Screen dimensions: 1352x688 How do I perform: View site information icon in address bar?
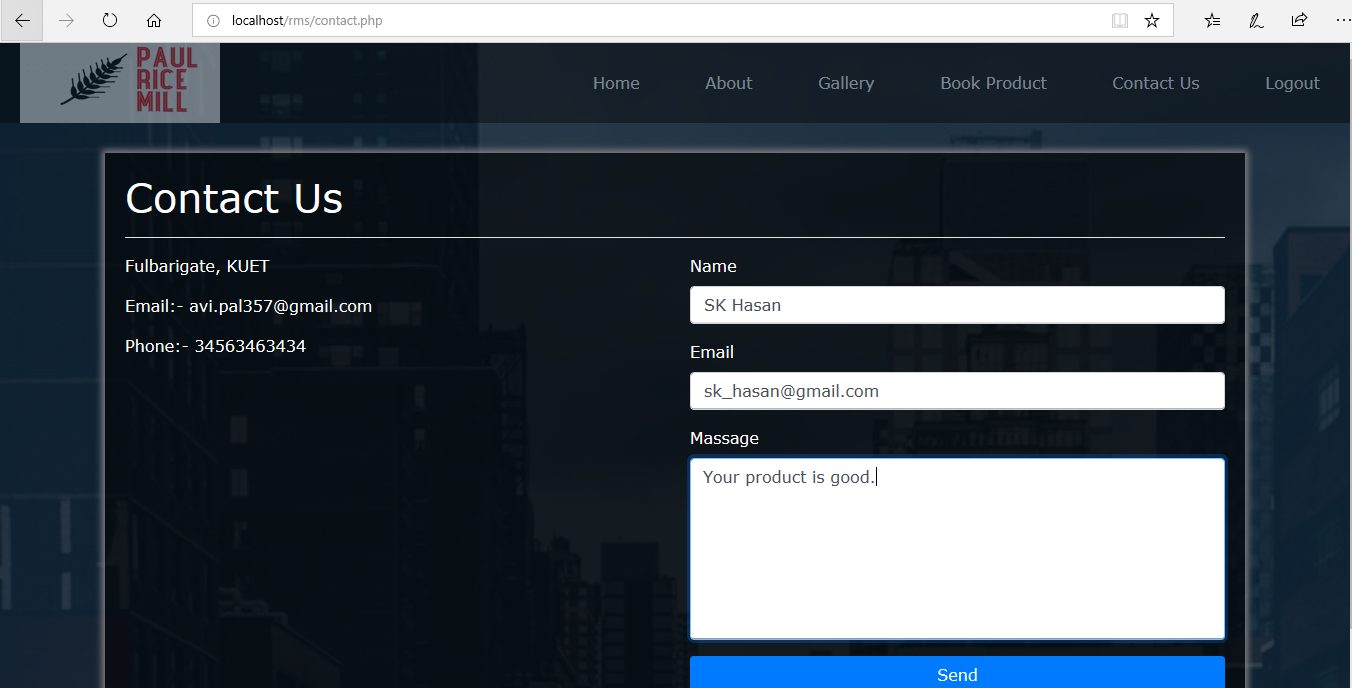212,20
